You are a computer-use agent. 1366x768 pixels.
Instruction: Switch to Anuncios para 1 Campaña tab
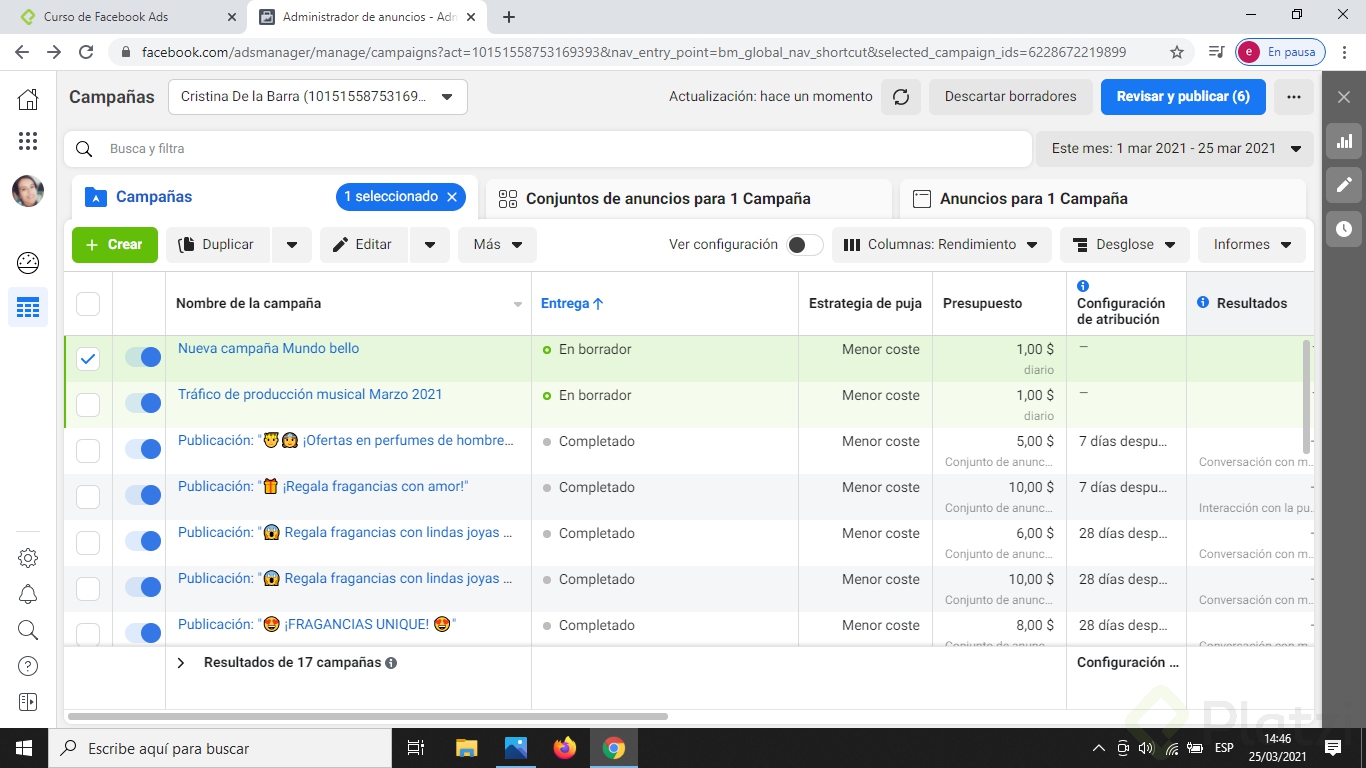tap(1103, 199)
